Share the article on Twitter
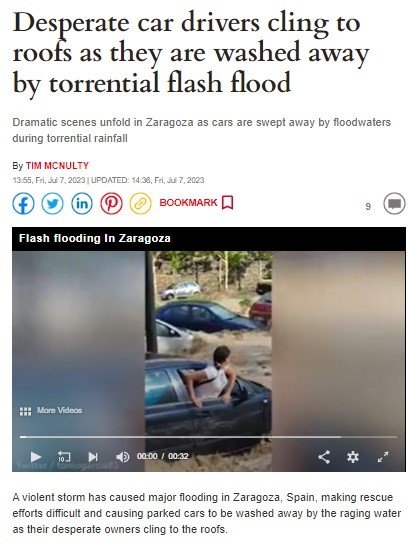Screen dimensions: 408x546 point(53,203)
